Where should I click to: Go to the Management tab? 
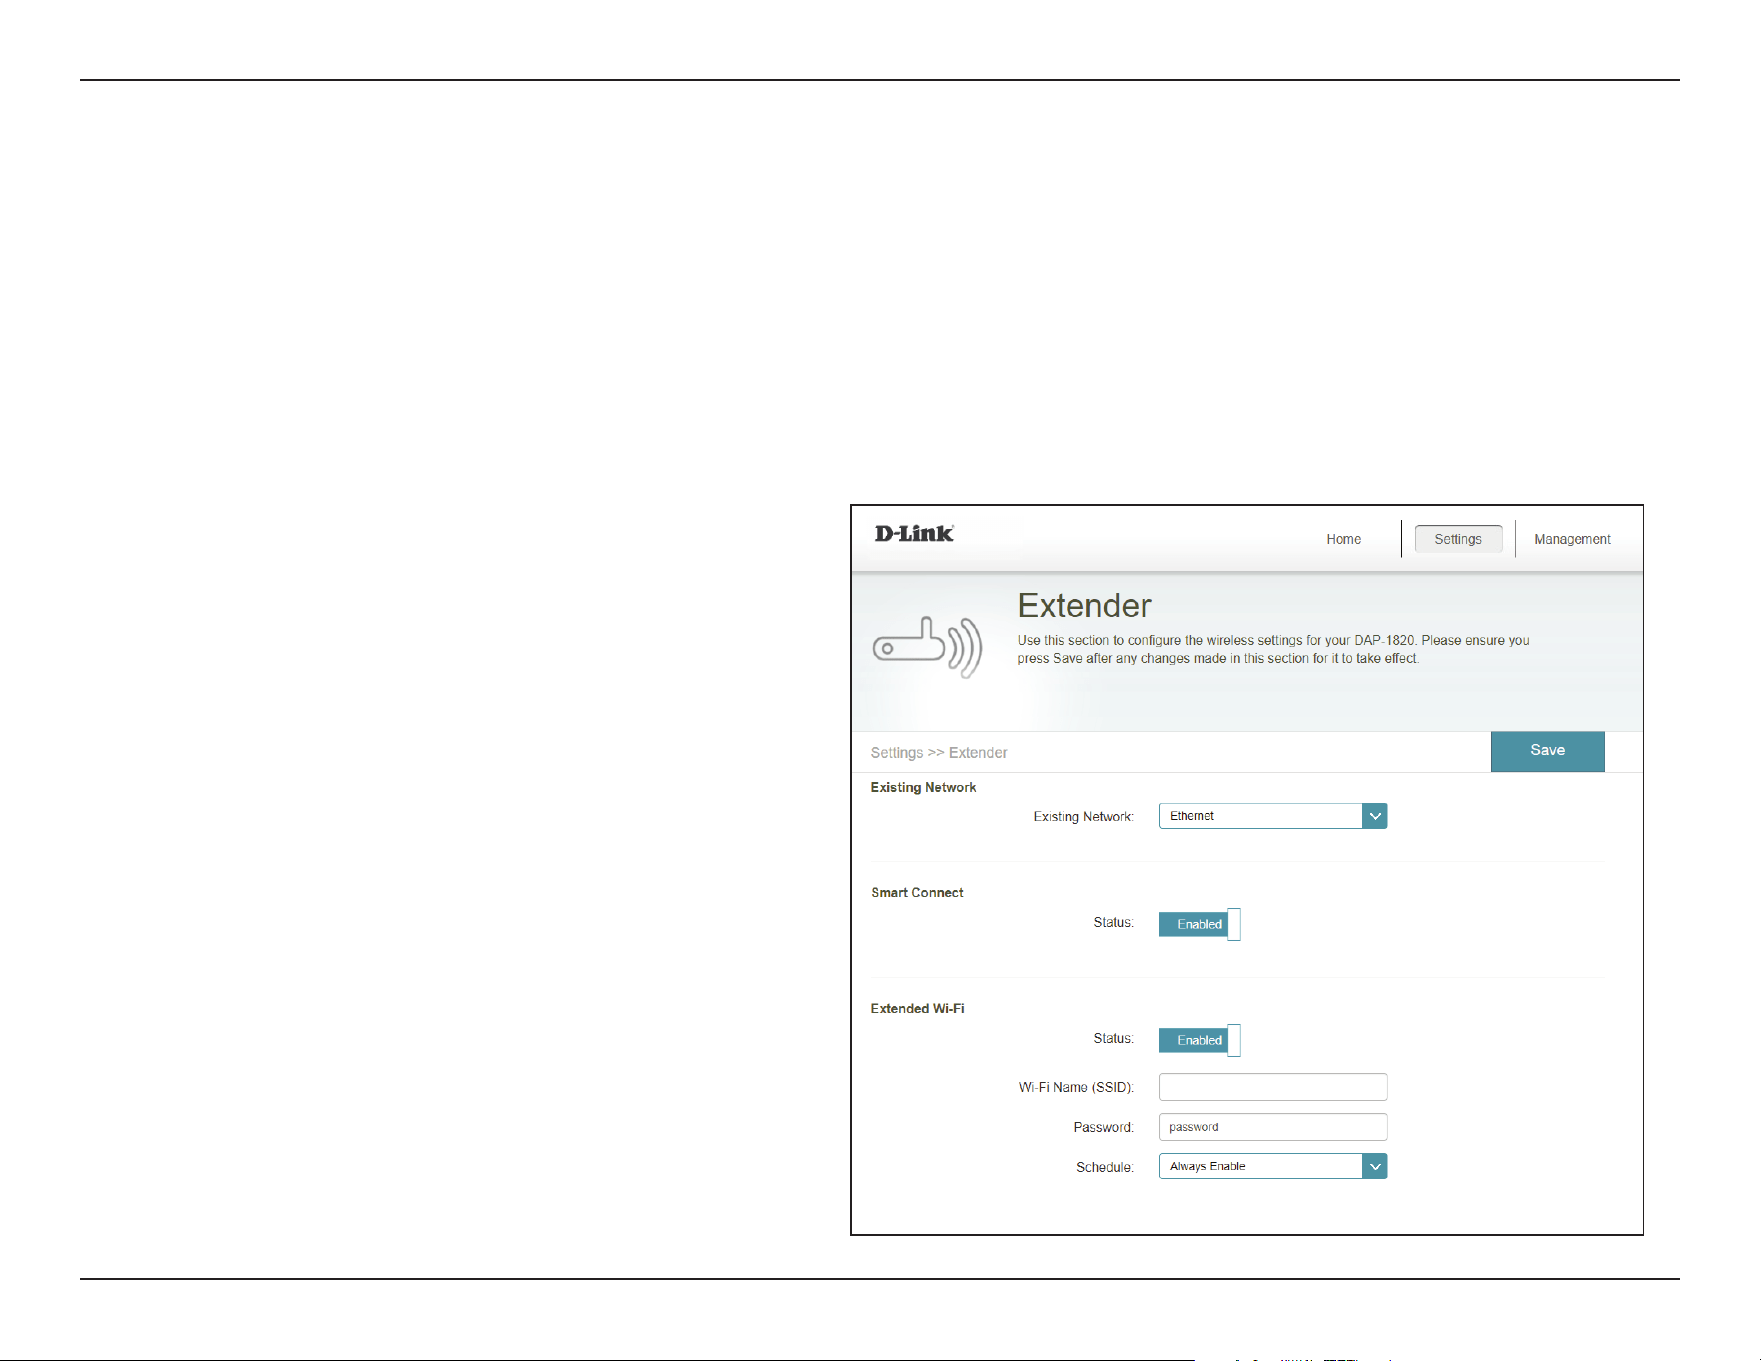pos(1572,539)
